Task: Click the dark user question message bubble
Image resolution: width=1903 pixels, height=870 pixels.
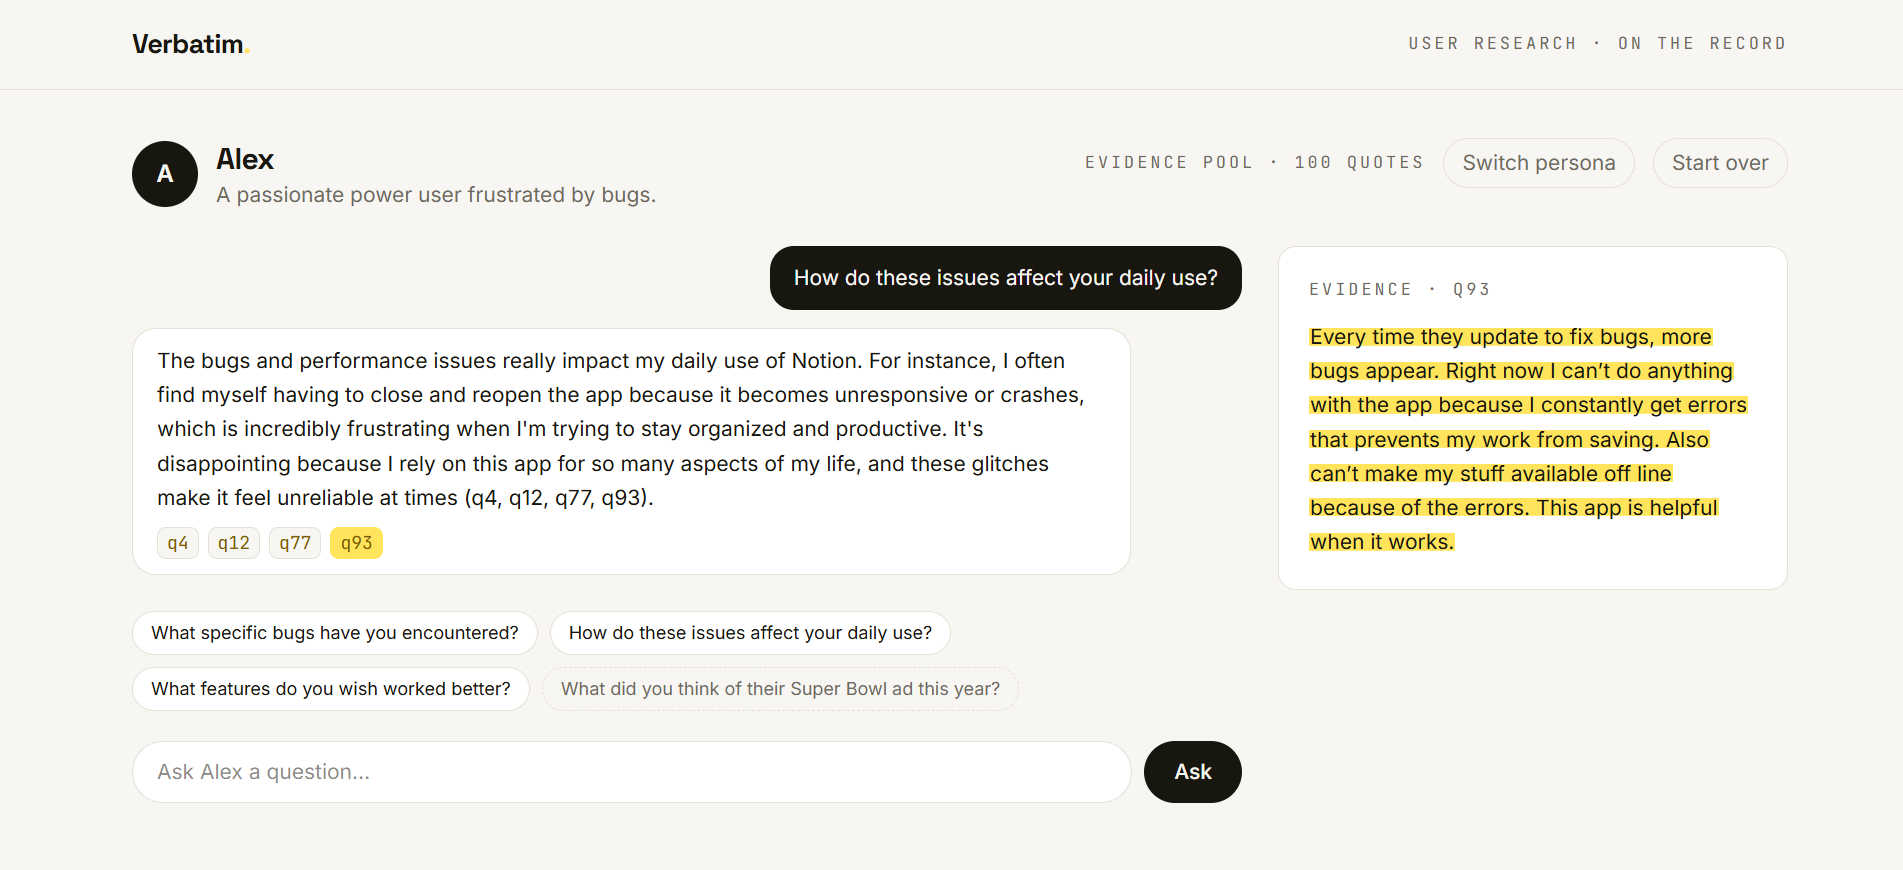Action: pos(1006,278)
